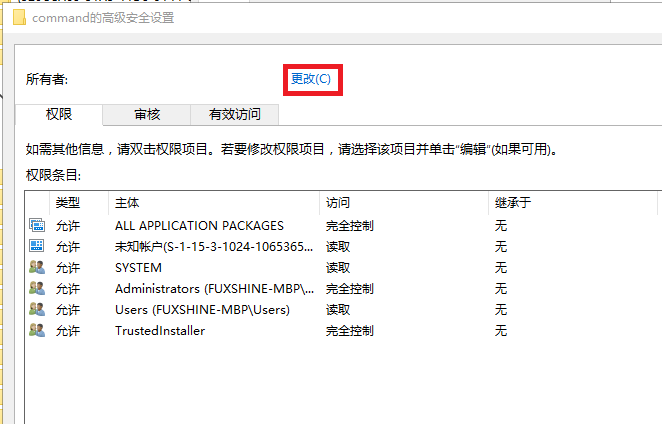Open the 有效访问 tab
The height and width of the screenshot is (424, 662).
[234, 114]
